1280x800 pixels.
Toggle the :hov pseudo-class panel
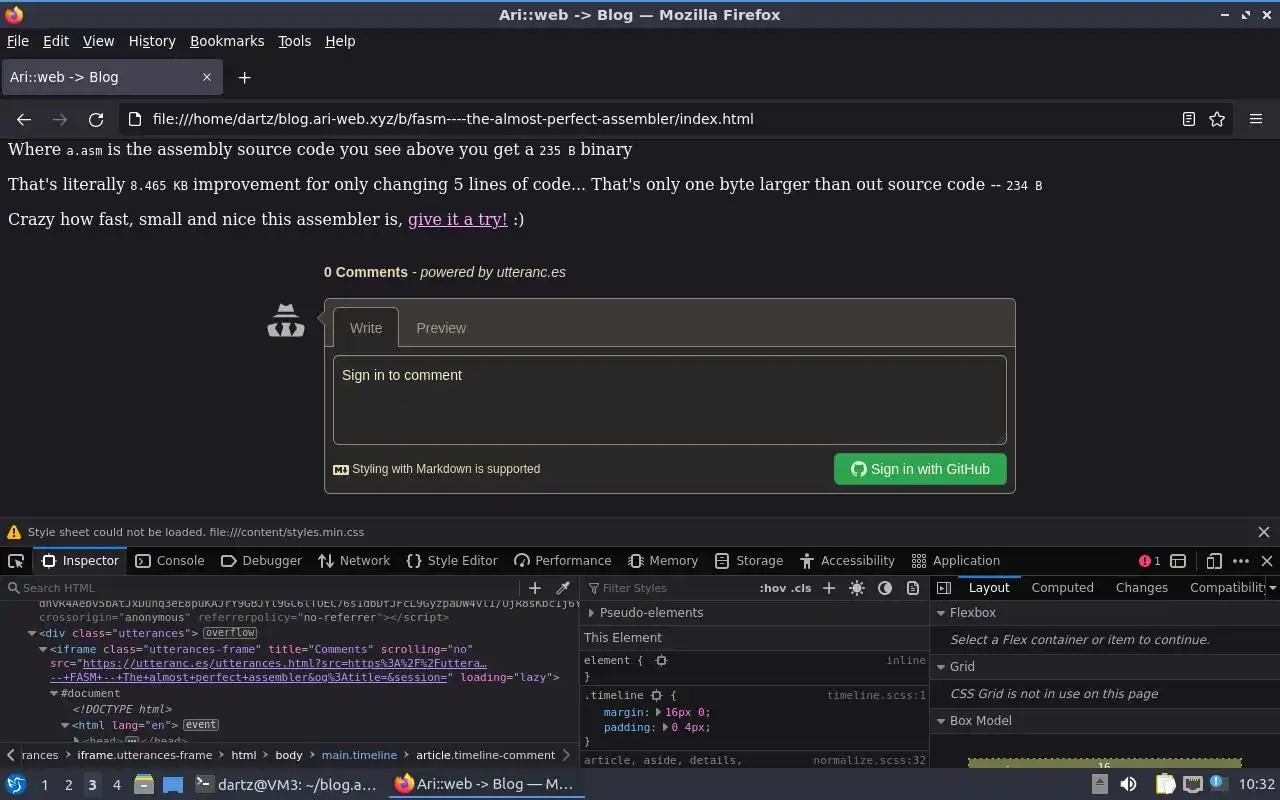click(x=772, y=588)
